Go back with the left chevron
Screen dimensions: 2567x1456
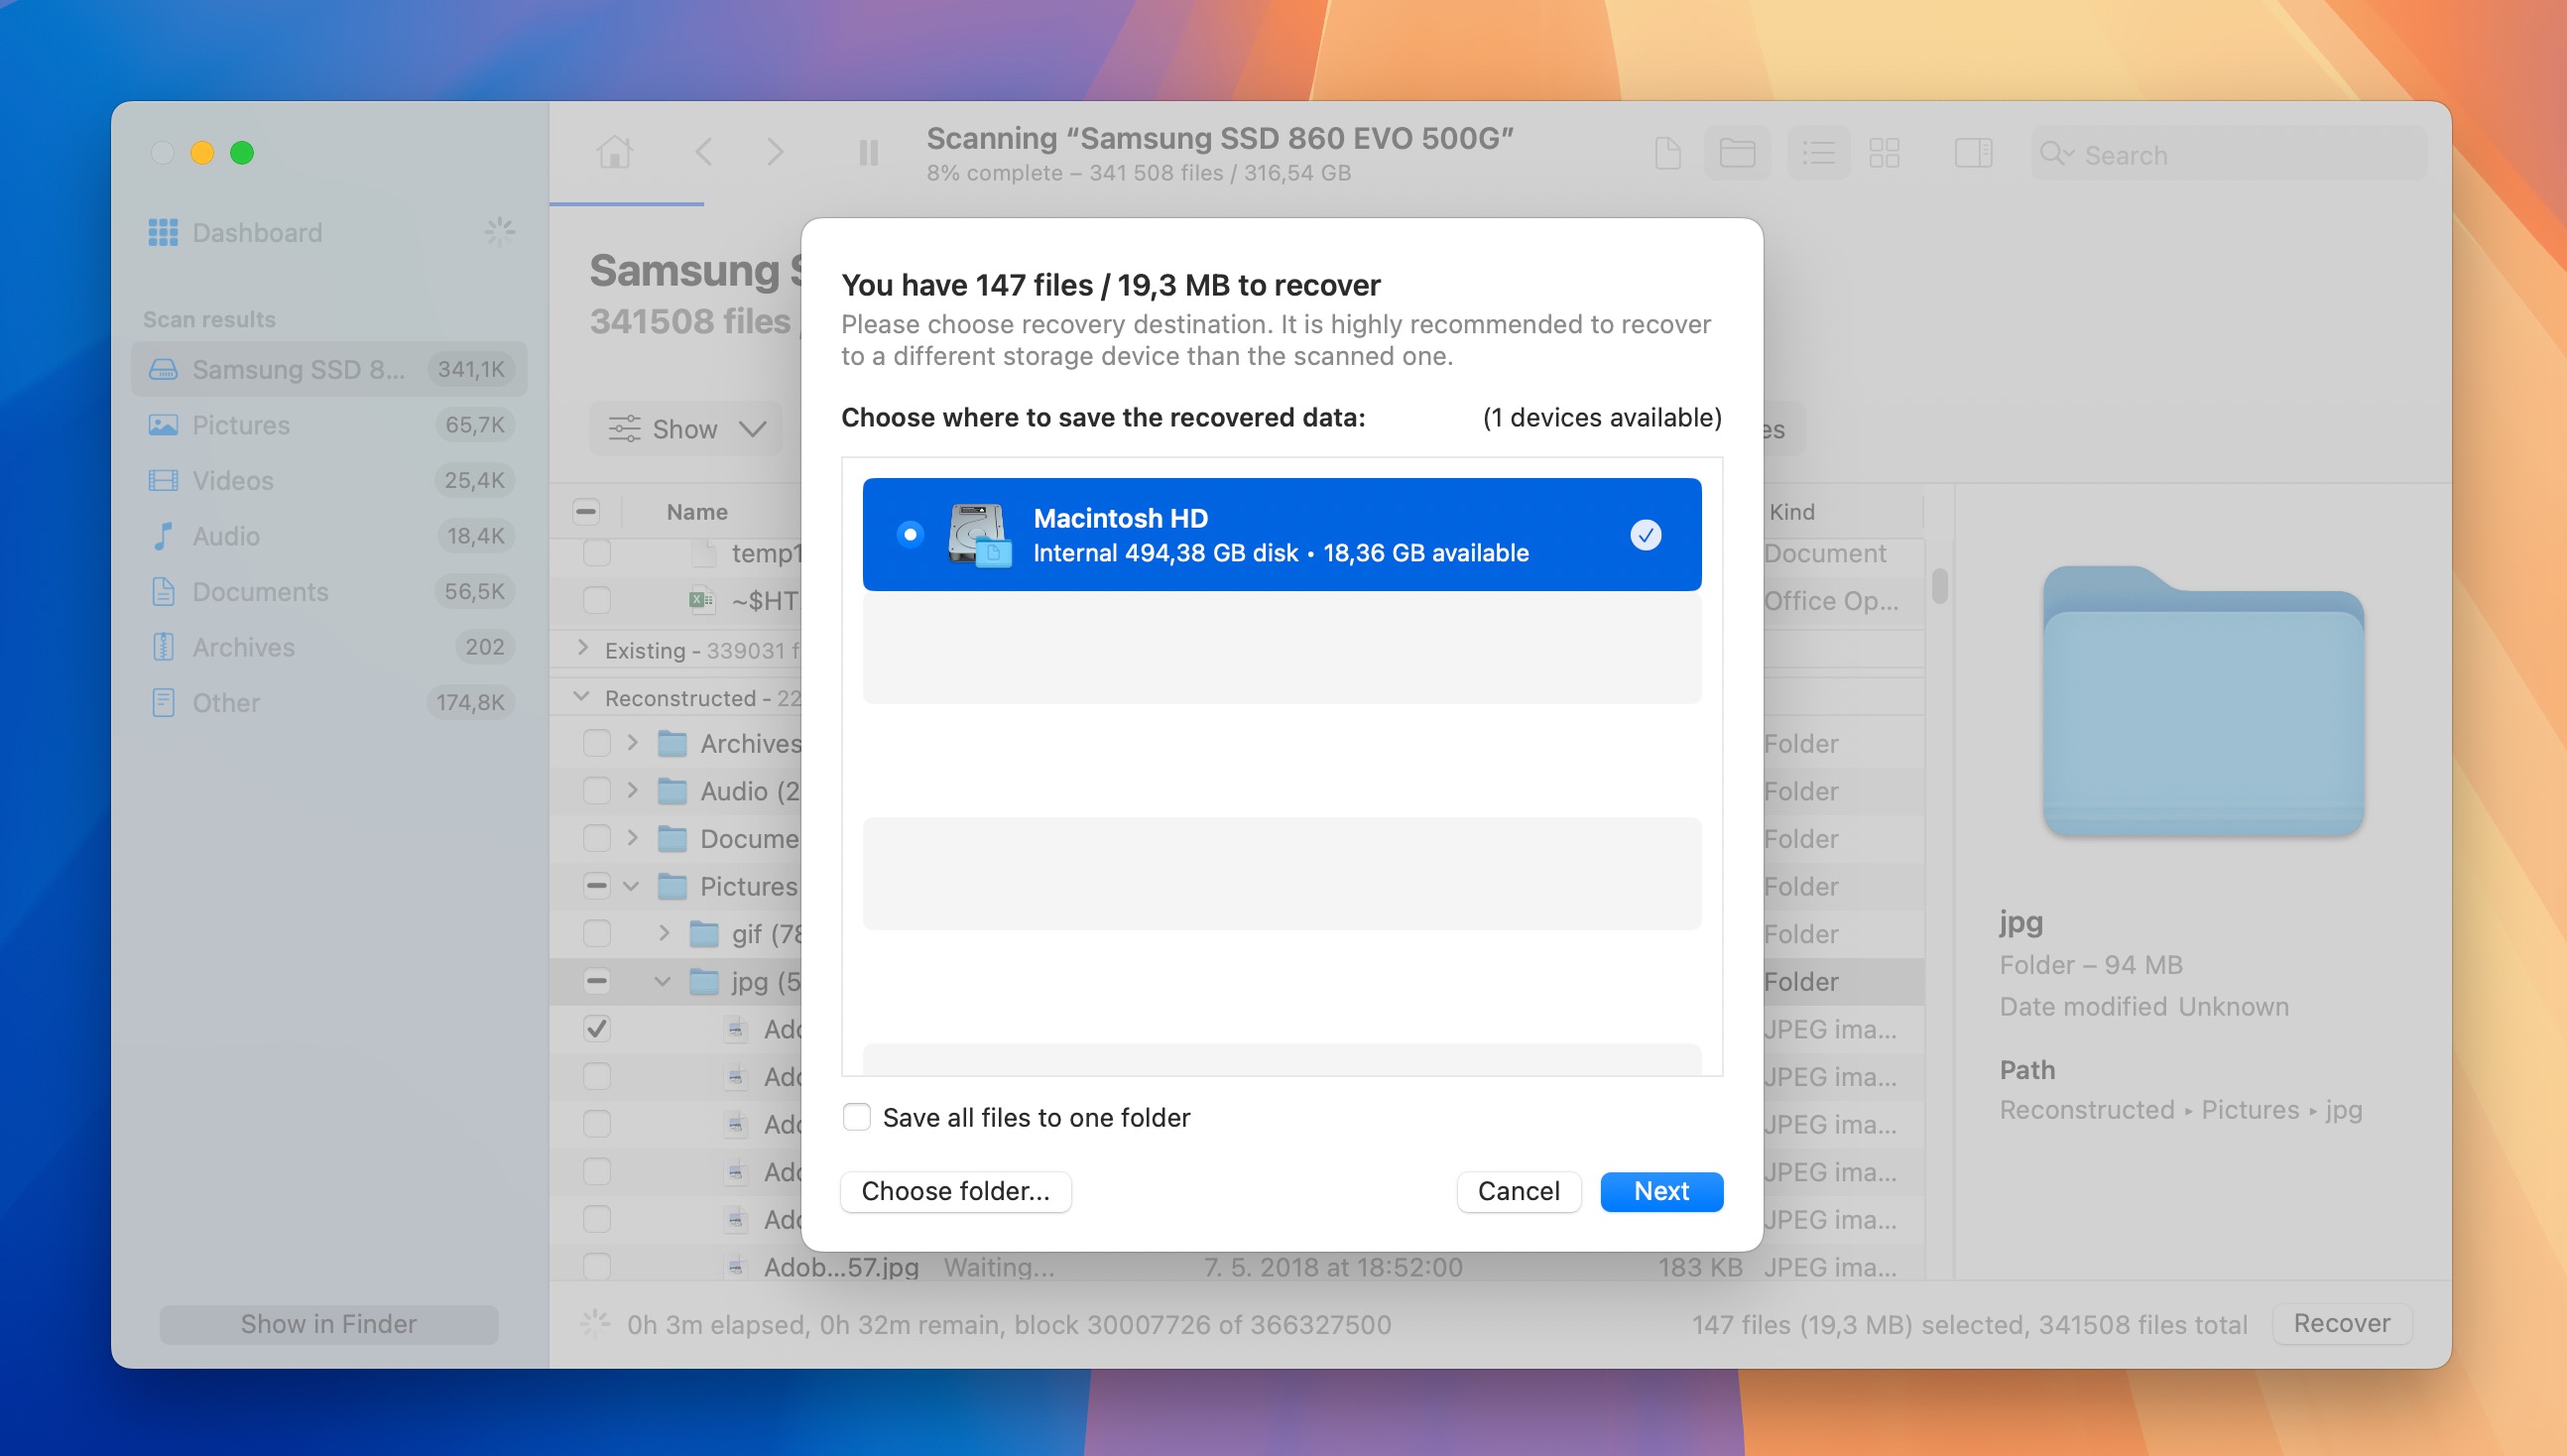tap(703, 153)
